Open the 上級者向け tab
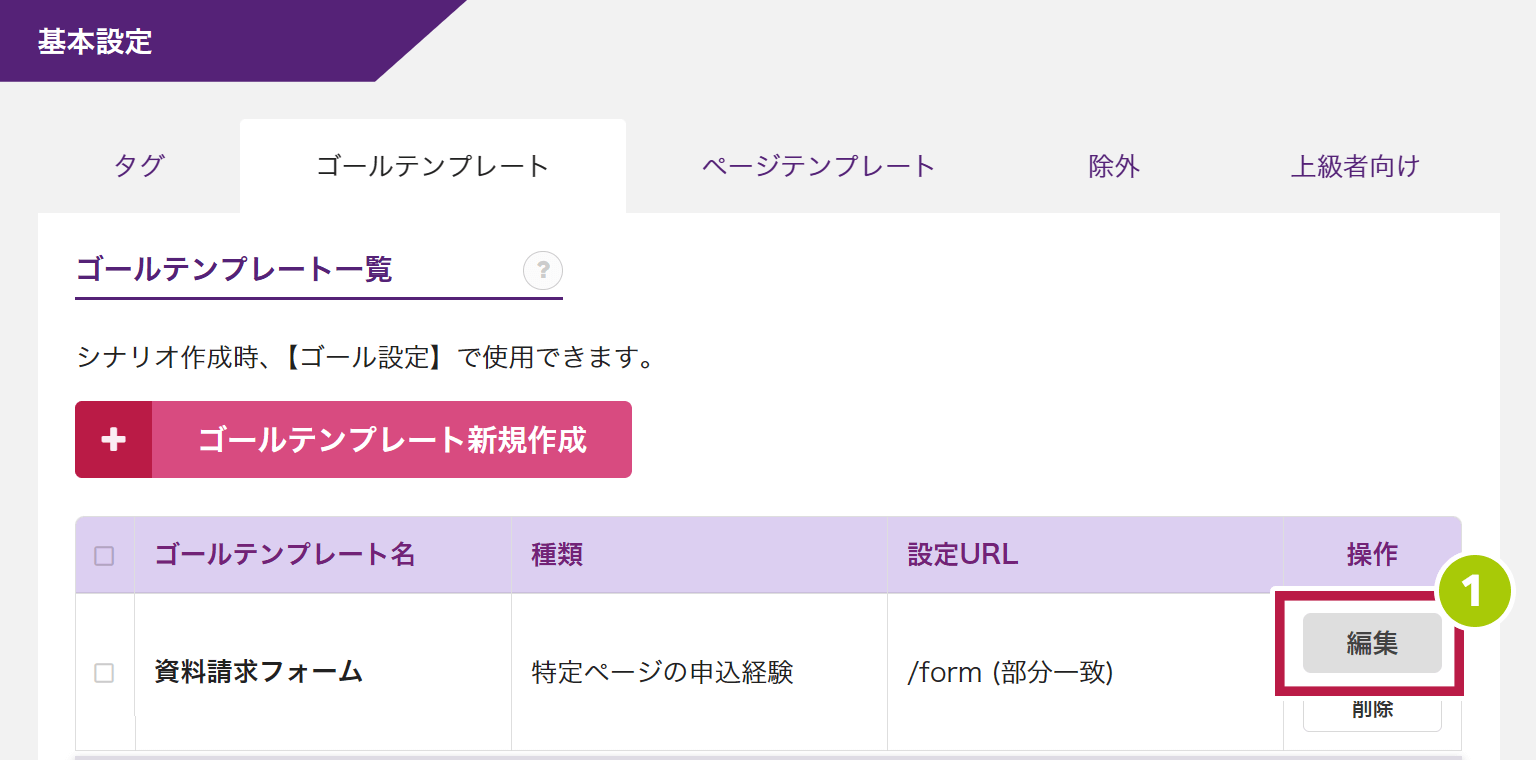The height and width of the screenshot is (760, 1536). 1355,166
